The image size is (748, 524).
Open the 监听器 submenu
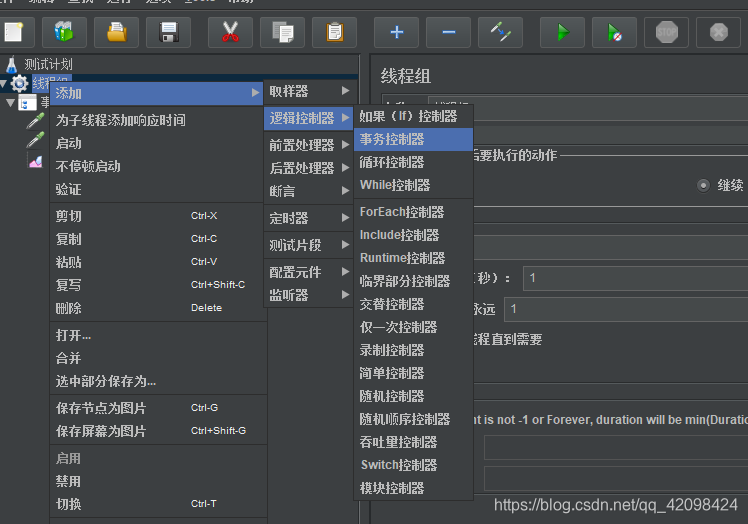(309, 295)
